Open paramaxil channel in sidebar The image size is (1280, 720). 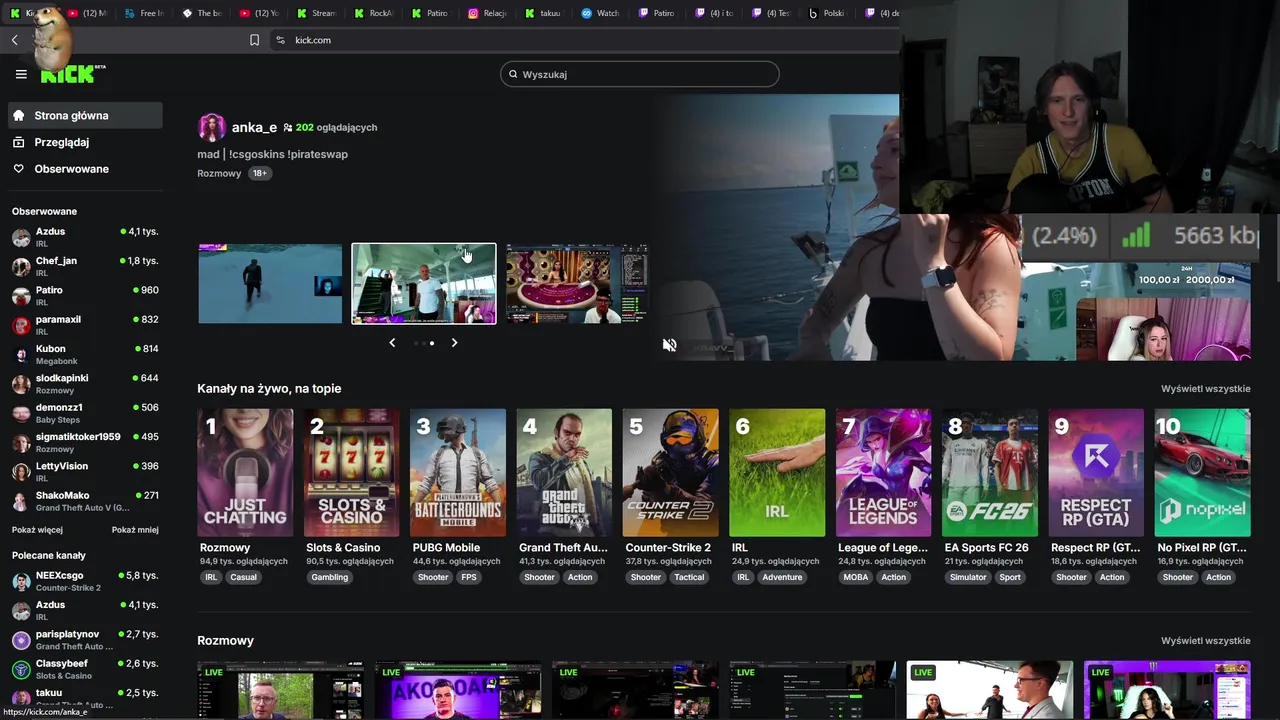pyautogui.click(x=85, y=325)
